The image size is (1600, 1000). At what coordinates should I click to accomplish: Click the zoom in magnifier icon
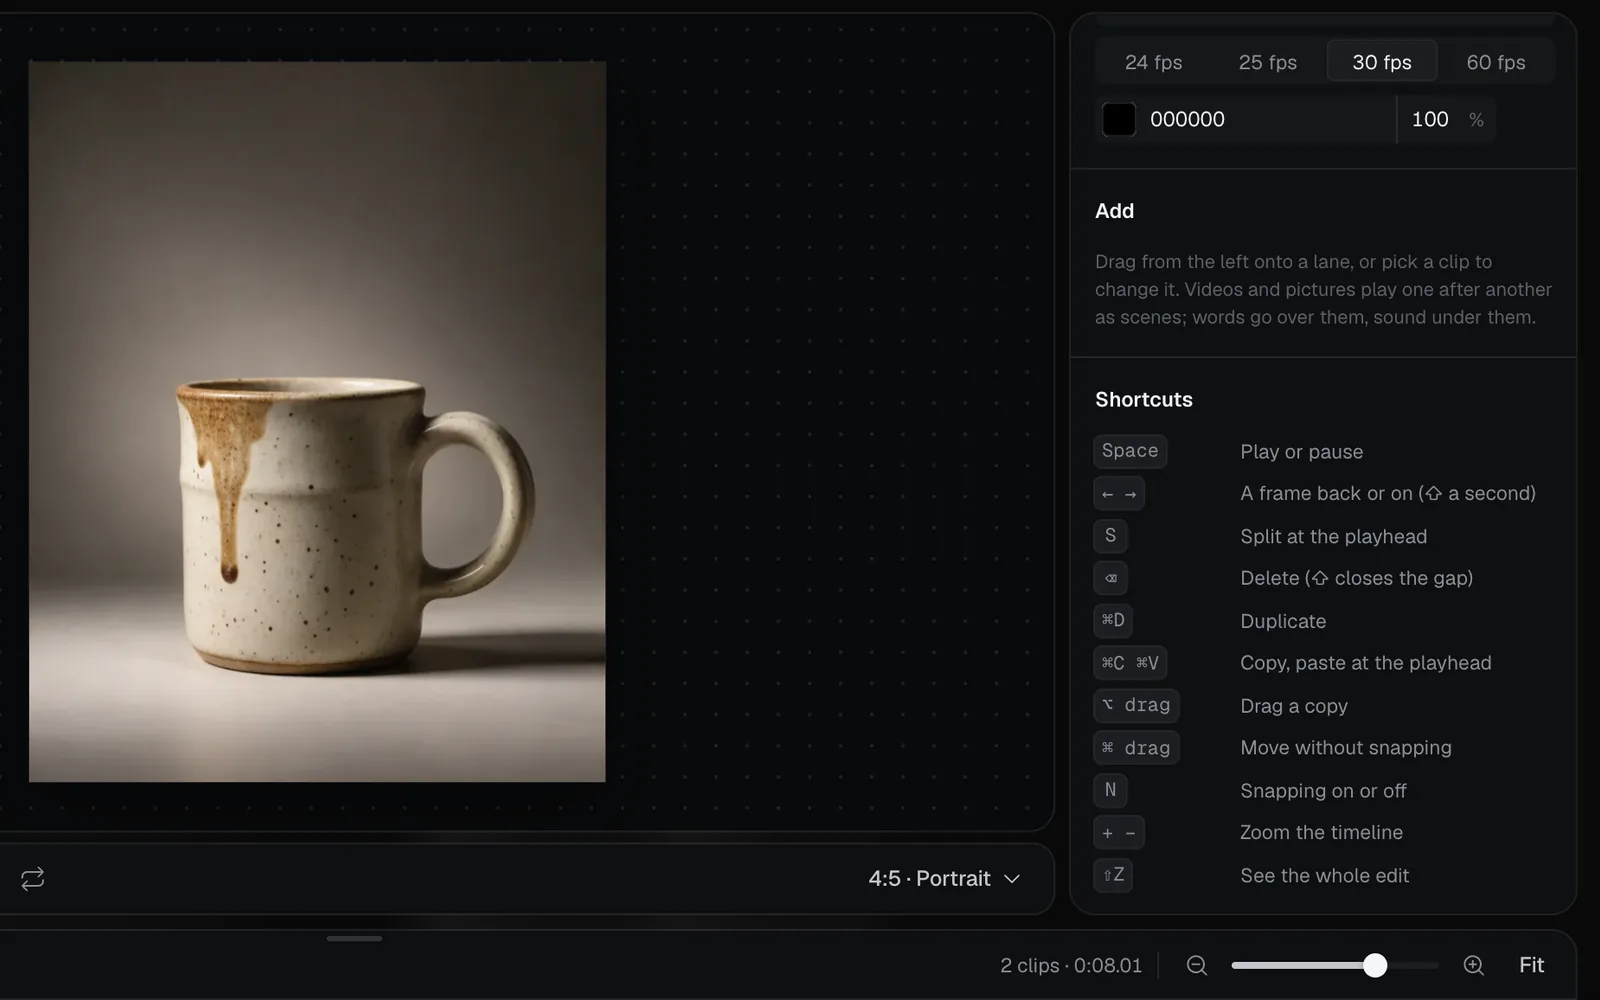[1473, 965]
